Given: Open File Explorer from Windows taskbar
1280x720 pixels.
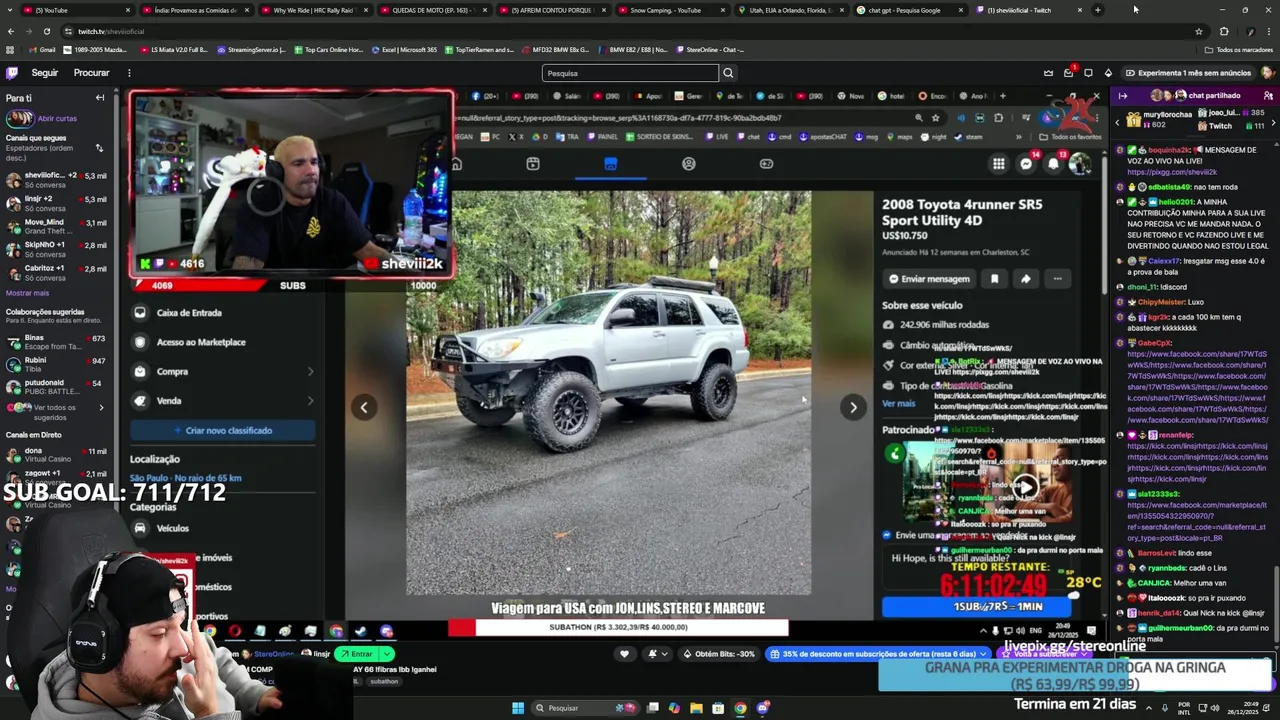Looking at the screenshot, I should click(x=696, y=708).
